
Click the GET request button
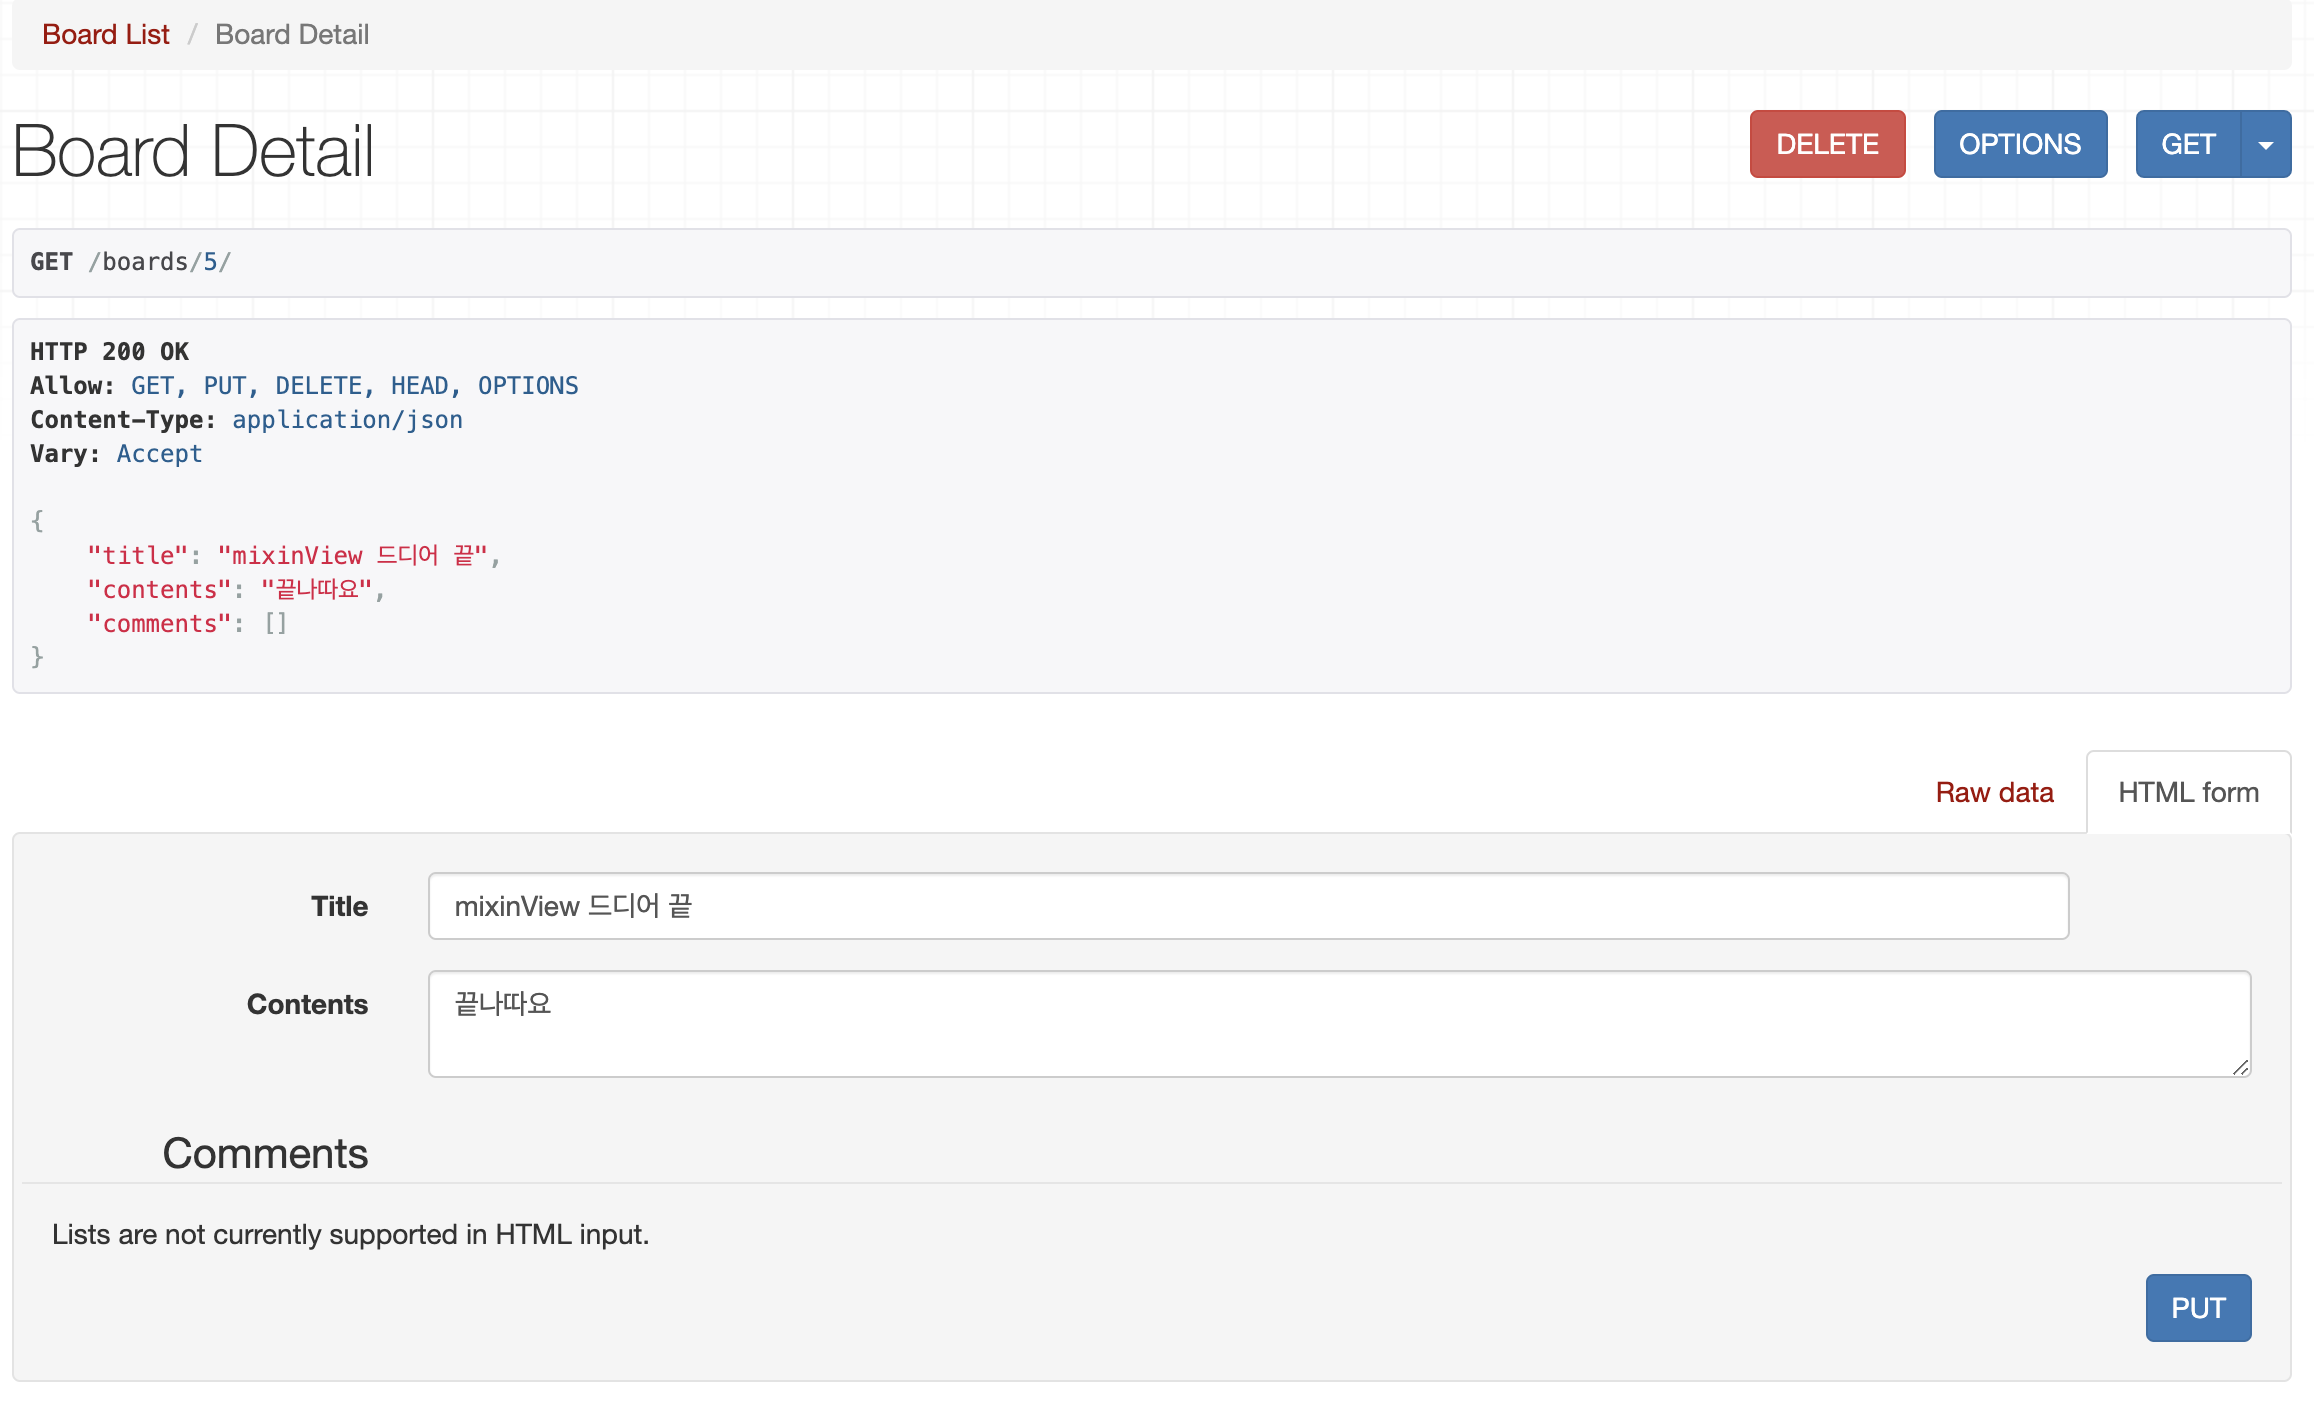pyautogui.click(x=2187, y=144)
